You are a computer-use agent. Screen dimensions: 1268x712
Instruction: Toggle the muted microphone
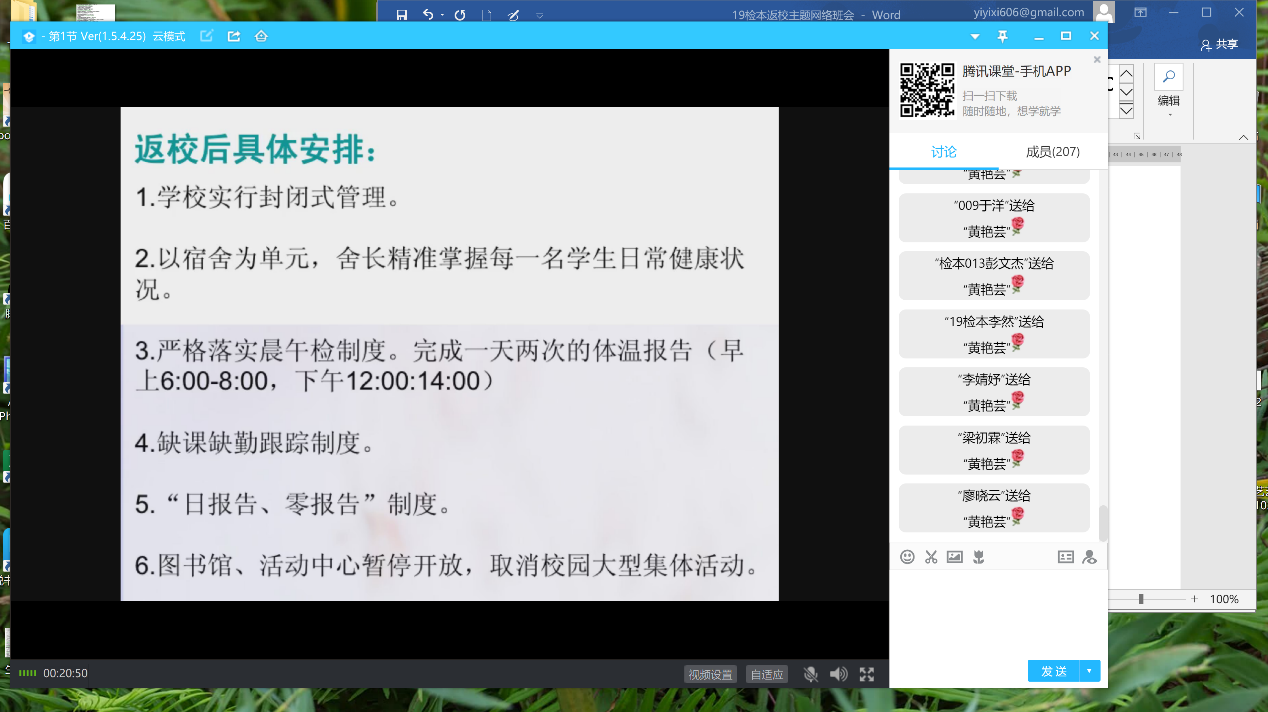pyautogui.click(x=811, y=674)
